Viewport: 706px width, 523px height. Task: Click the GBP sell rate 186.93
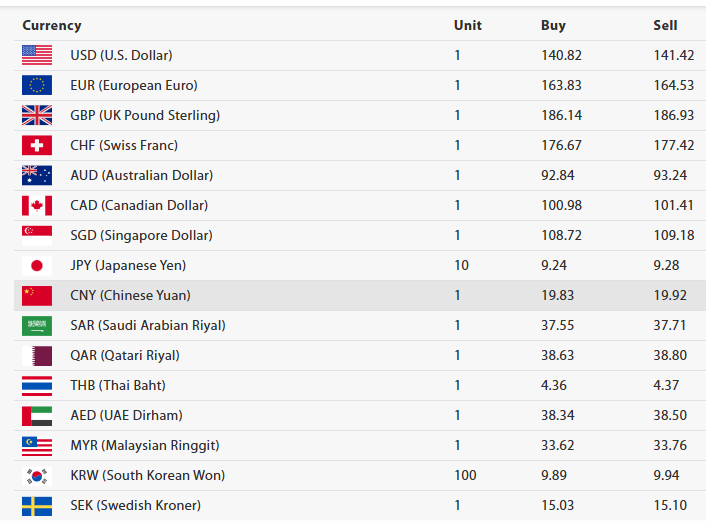click(x=673, y=116)
